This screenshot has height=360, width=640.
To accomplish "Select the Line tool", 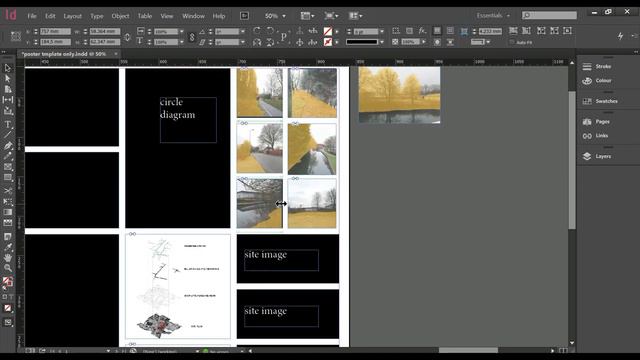I will pos(7,135).
